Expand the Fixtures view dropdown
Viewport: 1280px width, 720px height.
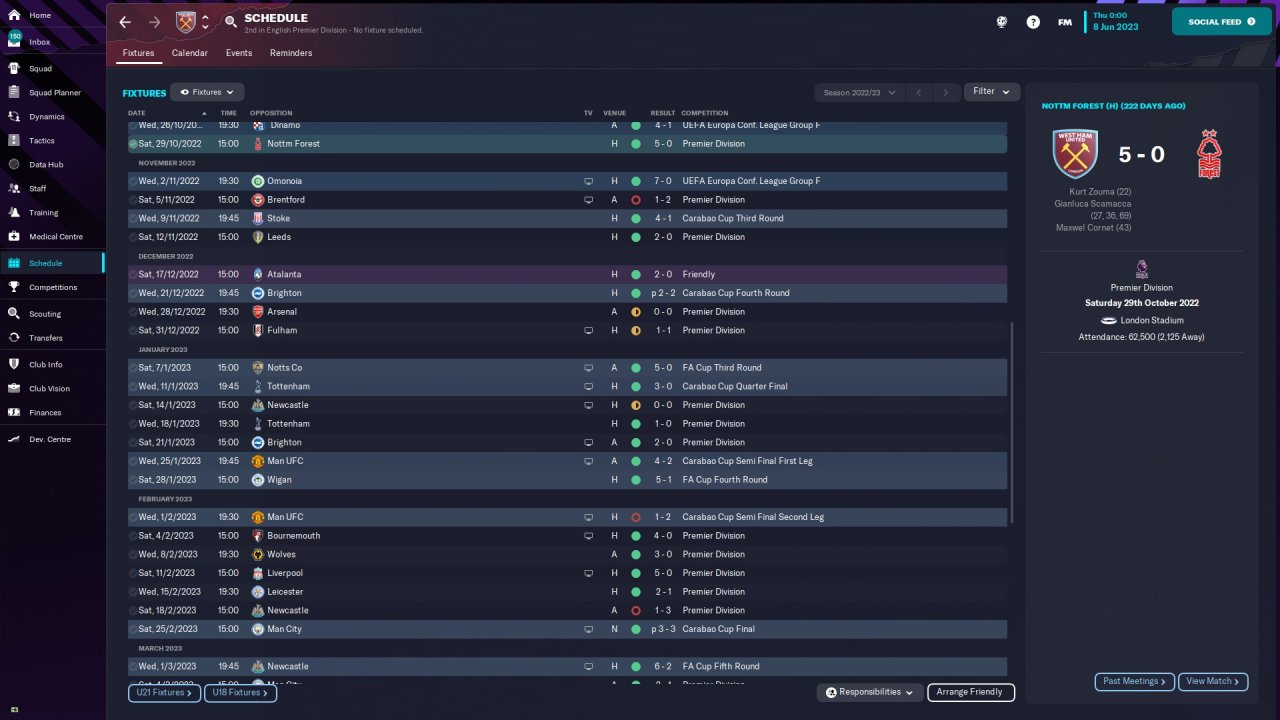[207, 92]
